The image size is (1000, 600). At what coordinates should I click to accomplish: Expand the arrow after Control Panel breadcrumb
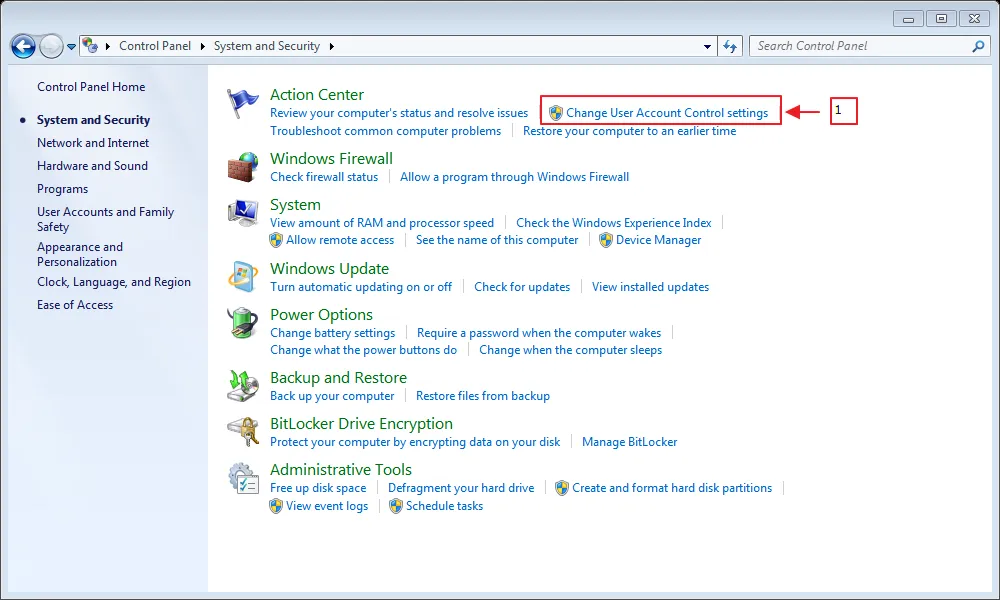(x=202, y=46)
